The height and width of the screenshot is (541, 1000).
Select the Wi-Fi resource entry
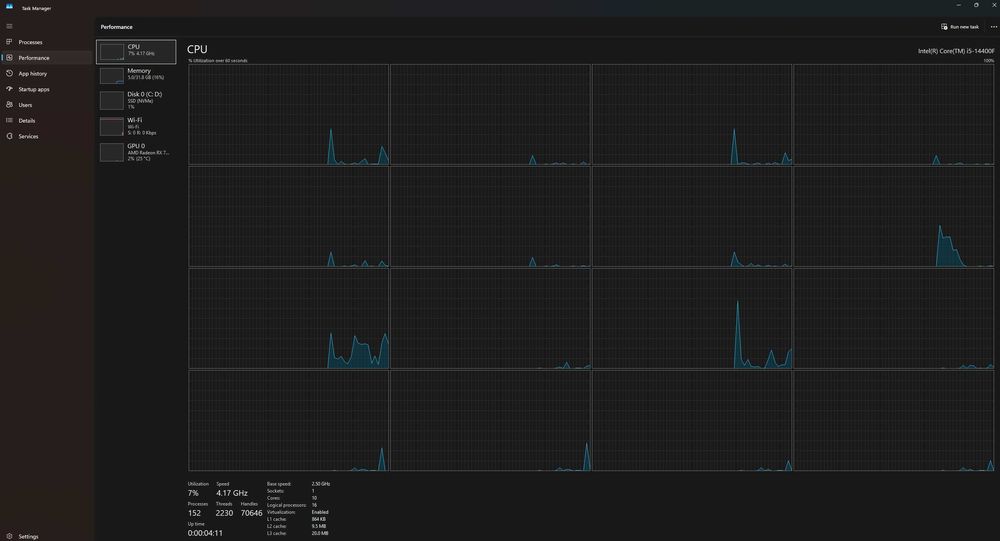136,126
